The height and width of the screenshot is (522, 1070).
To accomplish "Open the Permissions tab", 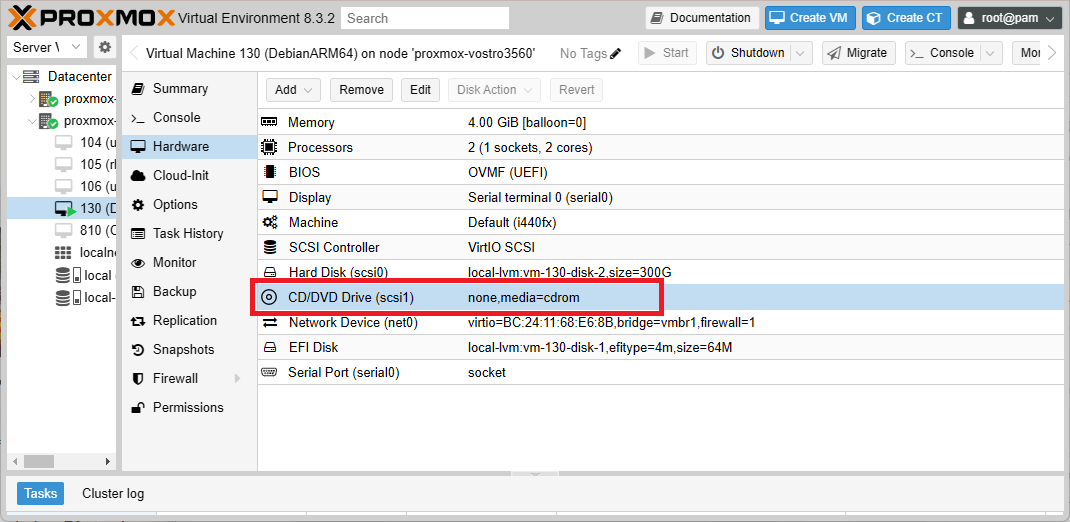I will pos(189,407).
